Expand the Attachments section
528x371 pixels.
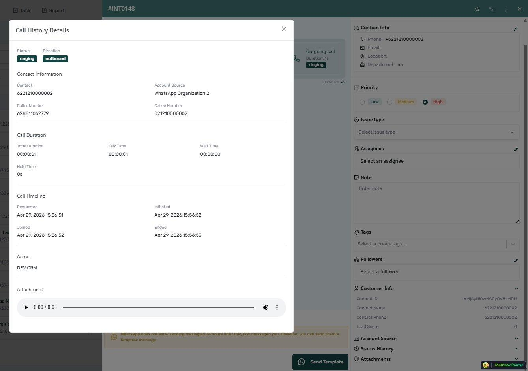pos(516,359)
